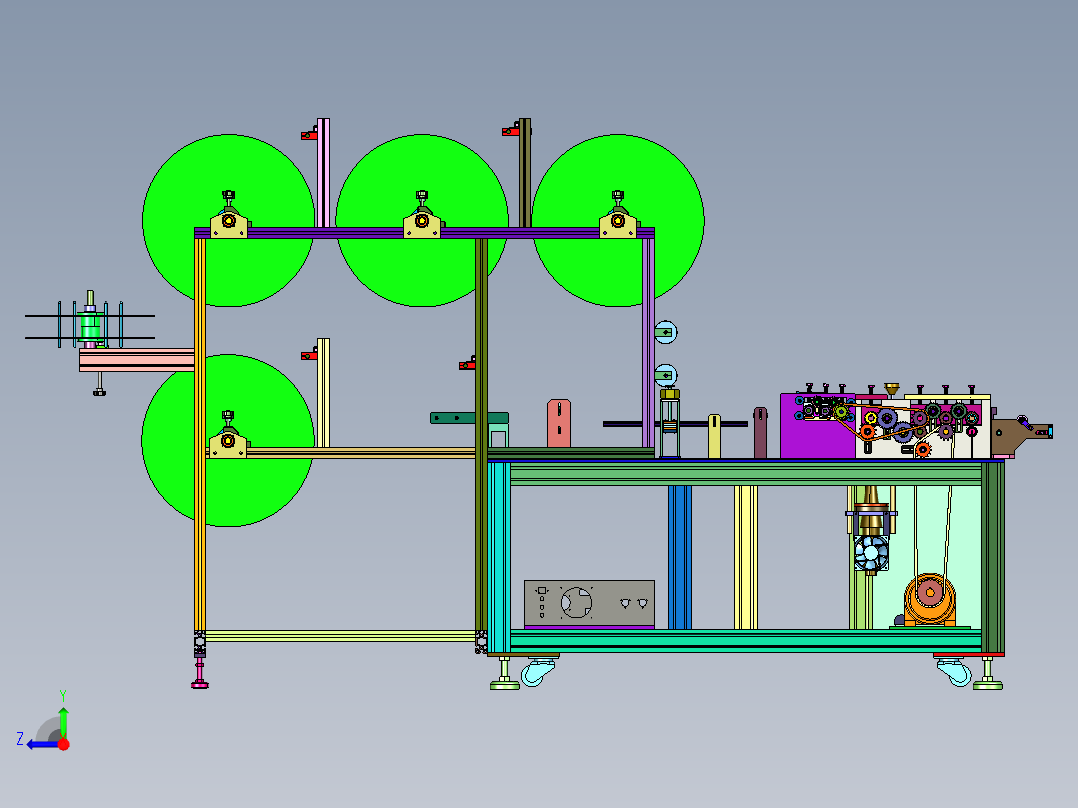Select the magenta housing block on table
Image resolution: width=1078 pixels, height=808 pixels.
click(817, 426)
